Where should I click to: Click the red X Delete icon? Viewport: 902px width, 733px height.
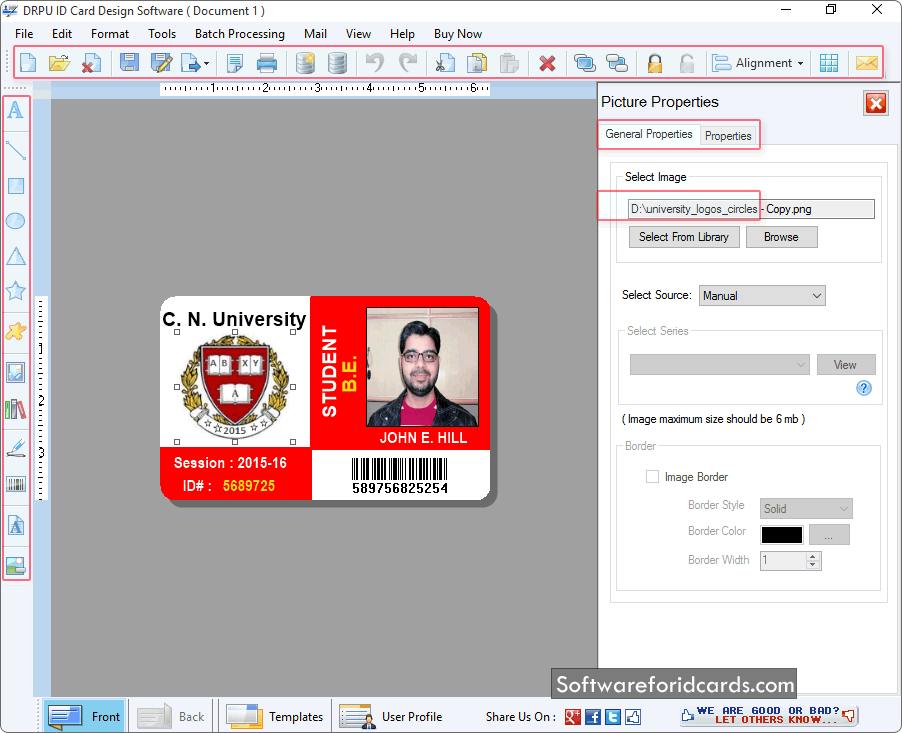point(547,63)
